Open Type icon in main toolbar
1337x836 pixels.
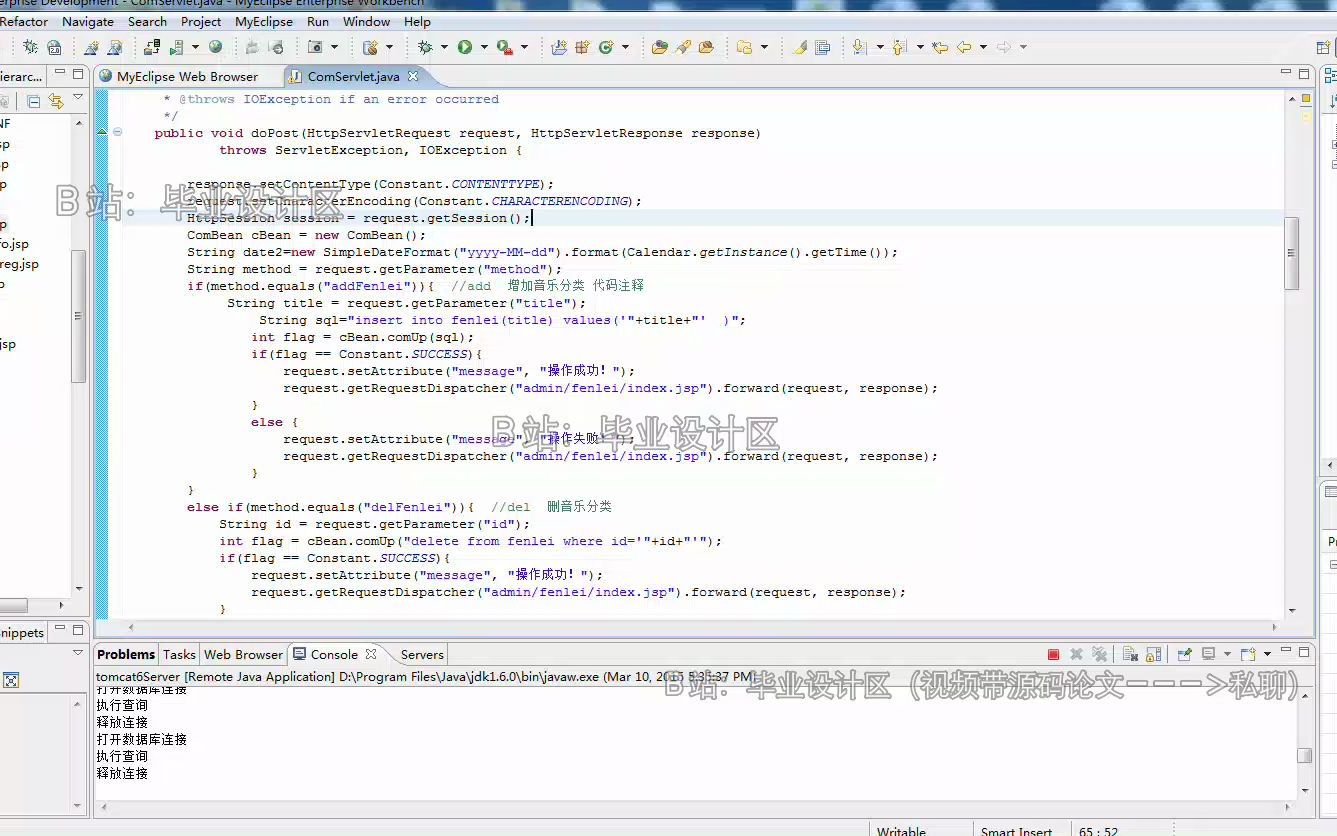pyautogui.click(x=659, y=47)
